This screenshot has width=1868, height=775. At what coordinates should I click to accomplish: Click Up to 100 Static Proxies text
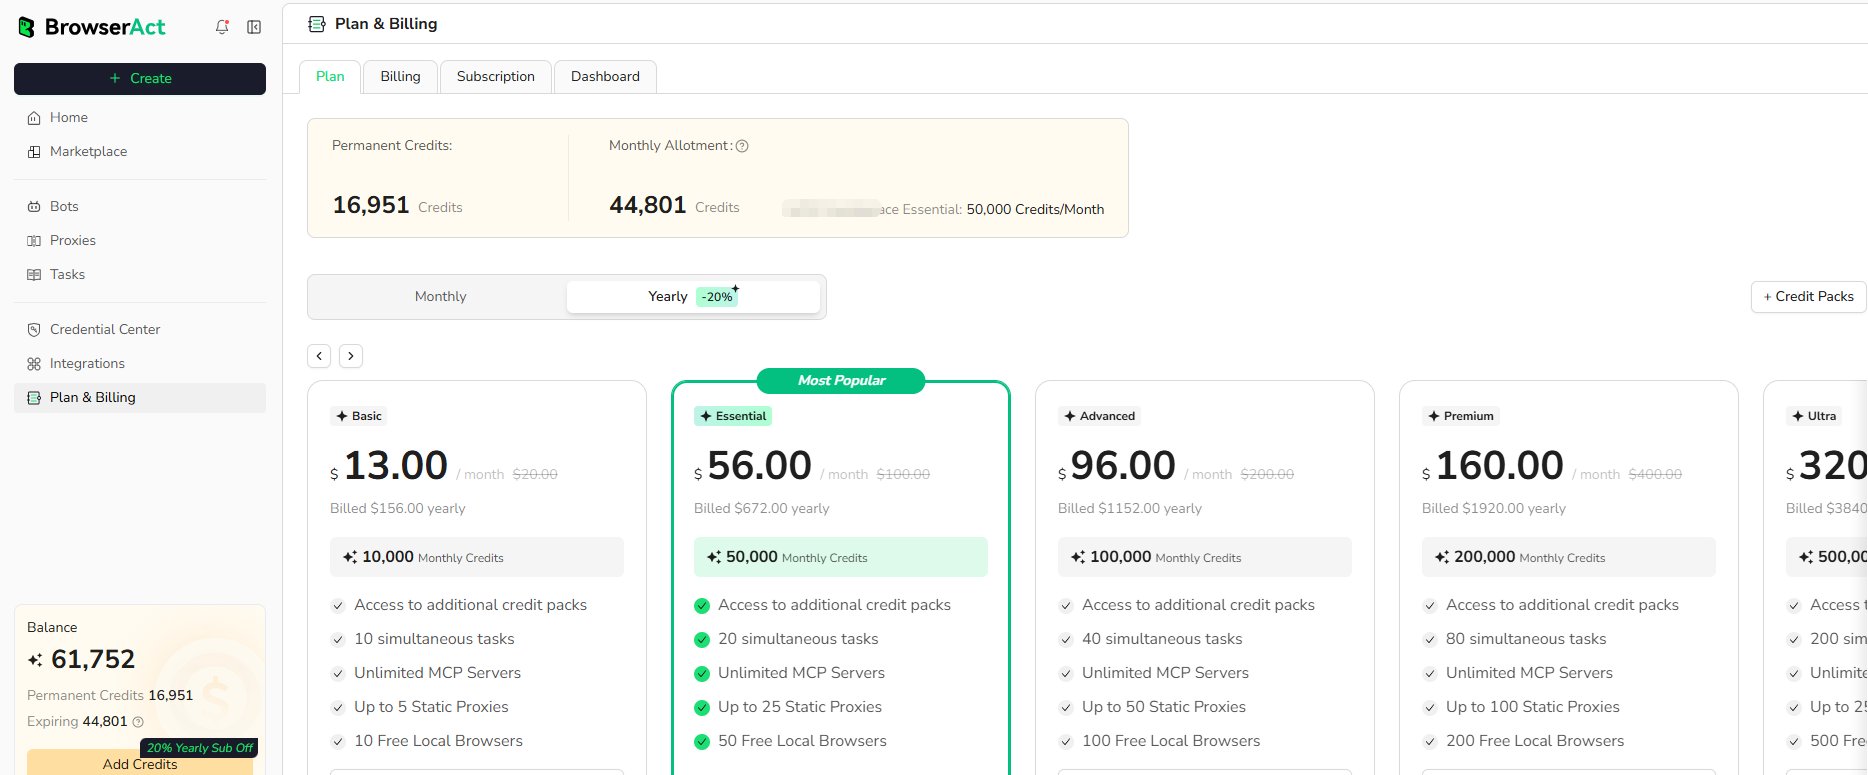(x=1533, y=707)
